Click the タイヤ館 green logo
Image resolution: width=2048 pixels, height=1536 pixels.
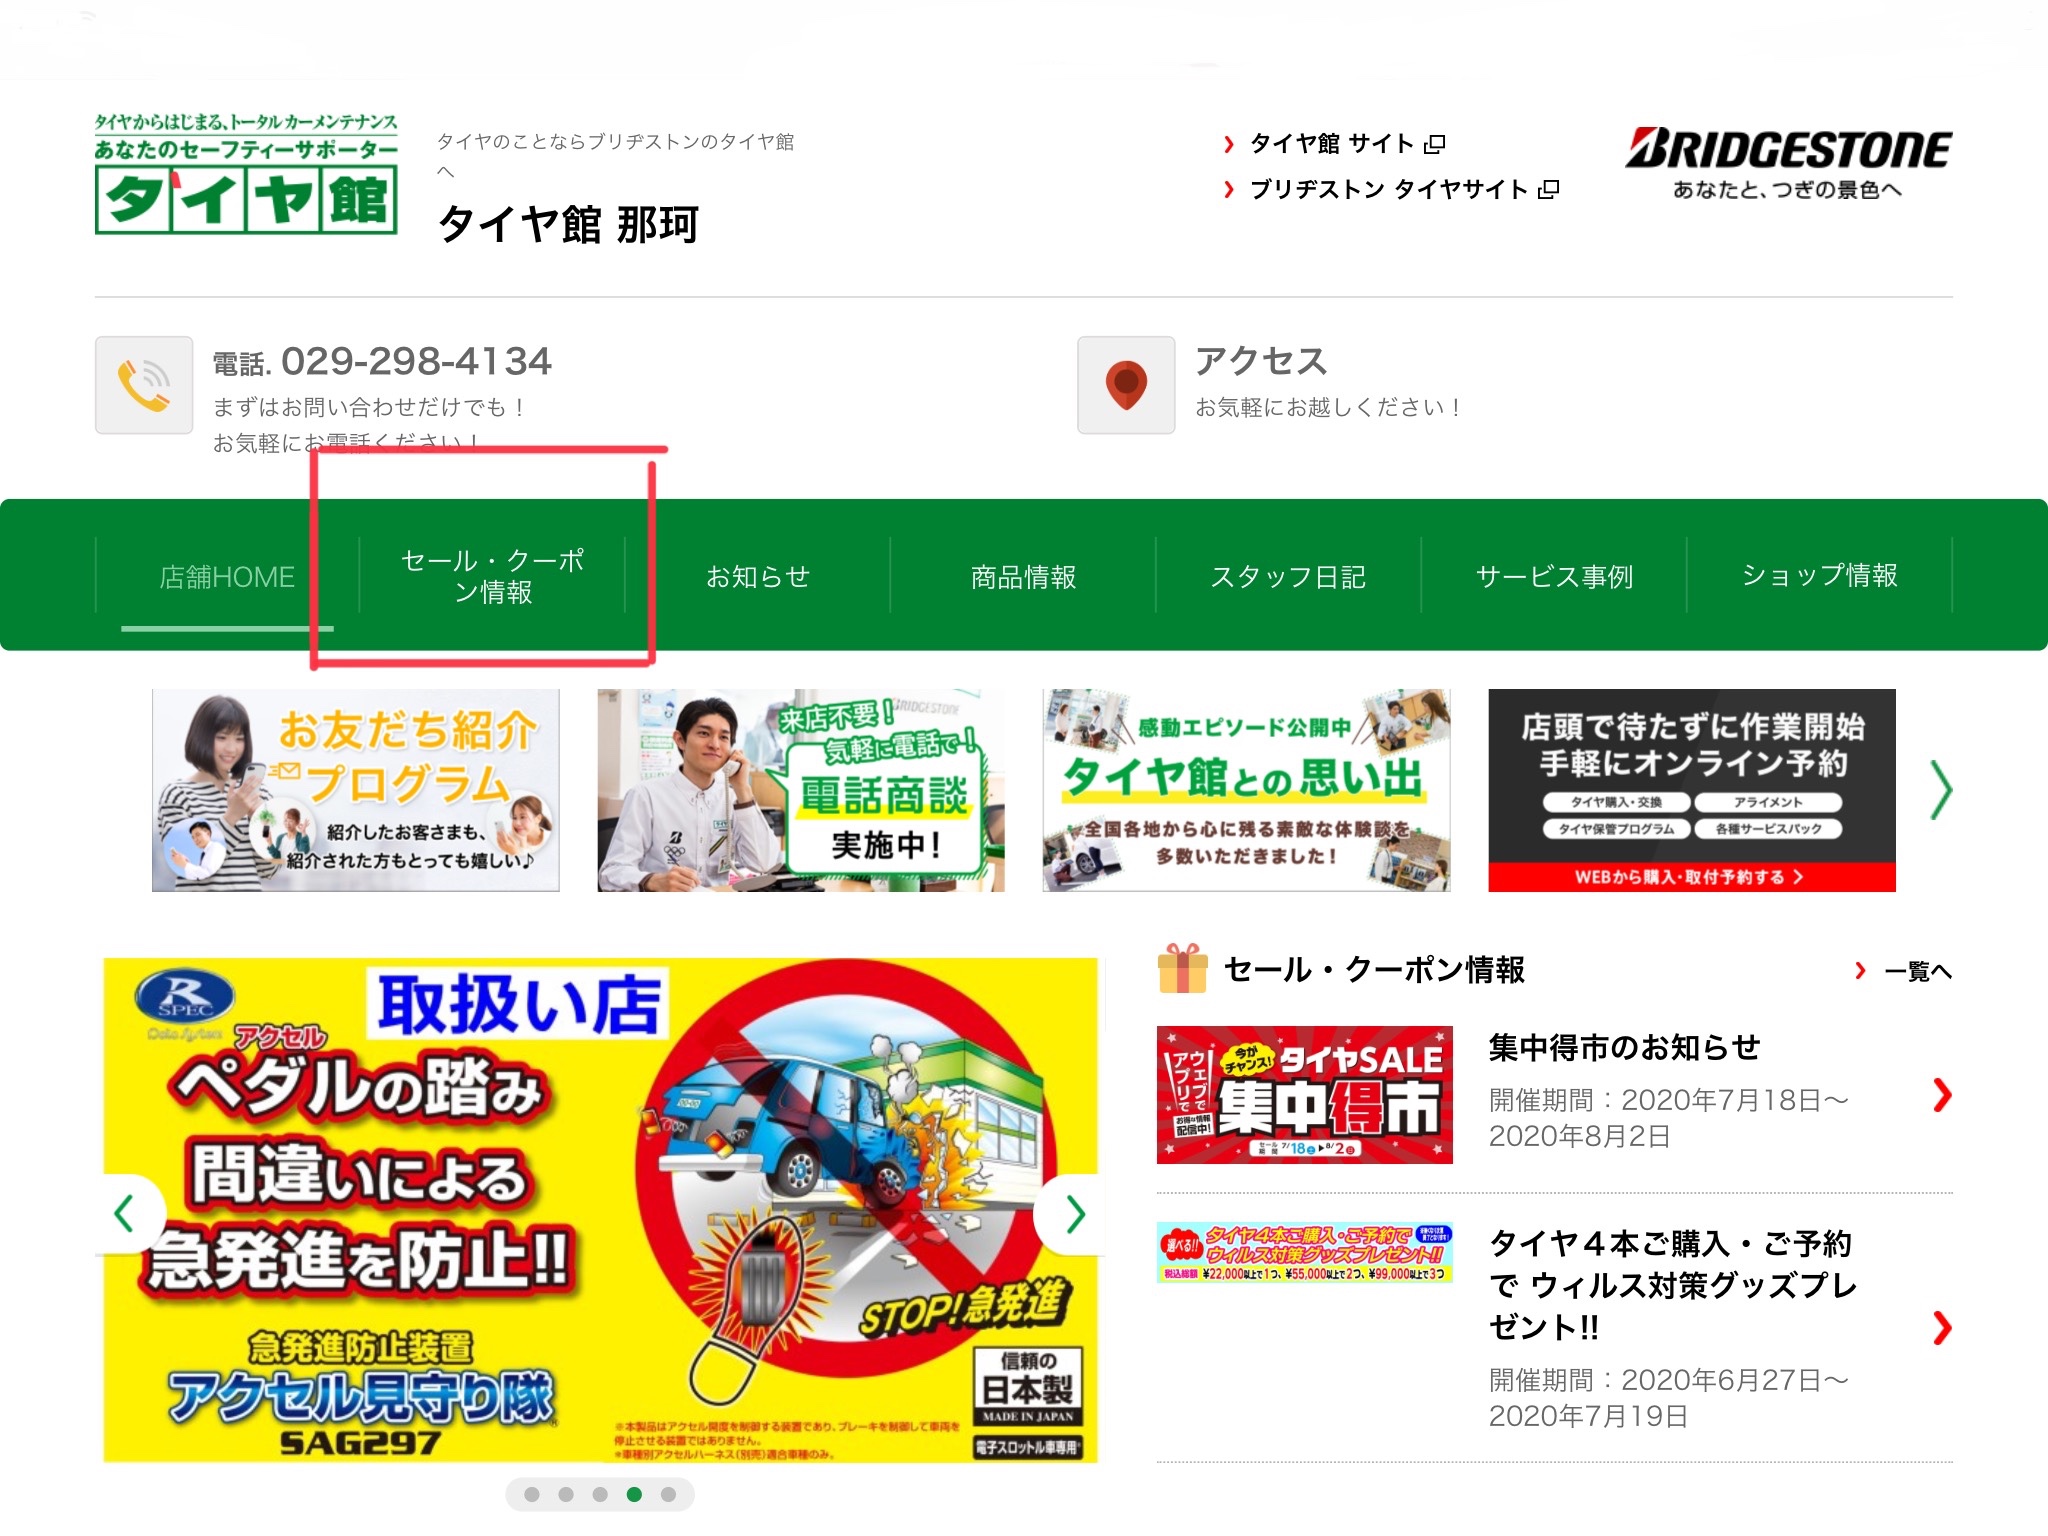(x=246, y=199)
